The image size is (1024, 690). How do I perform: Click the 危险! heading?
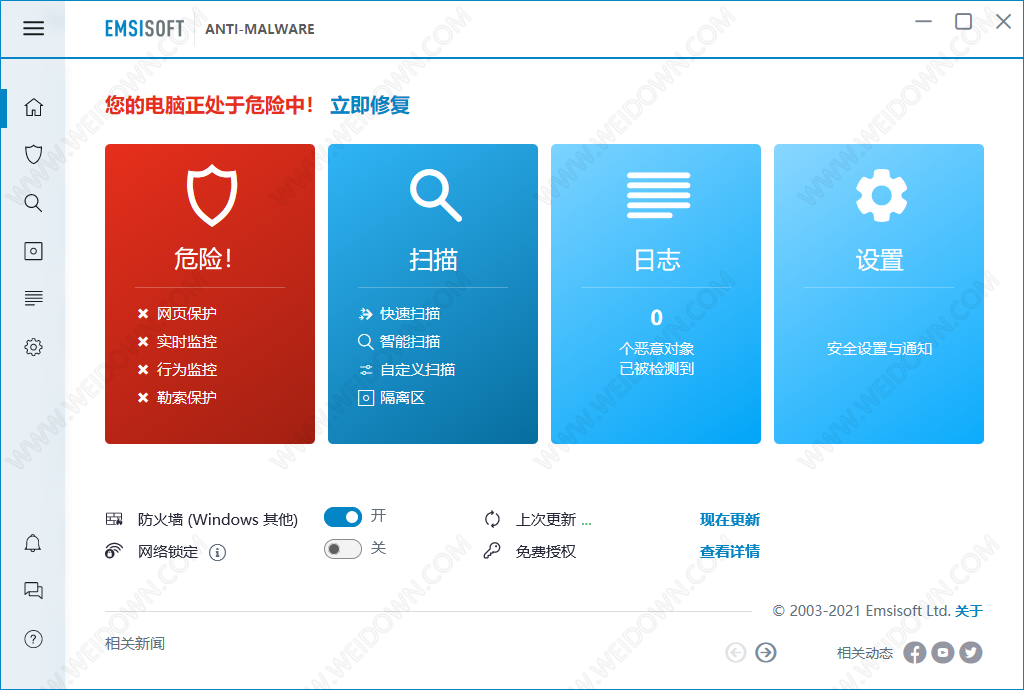click(203, 259)
